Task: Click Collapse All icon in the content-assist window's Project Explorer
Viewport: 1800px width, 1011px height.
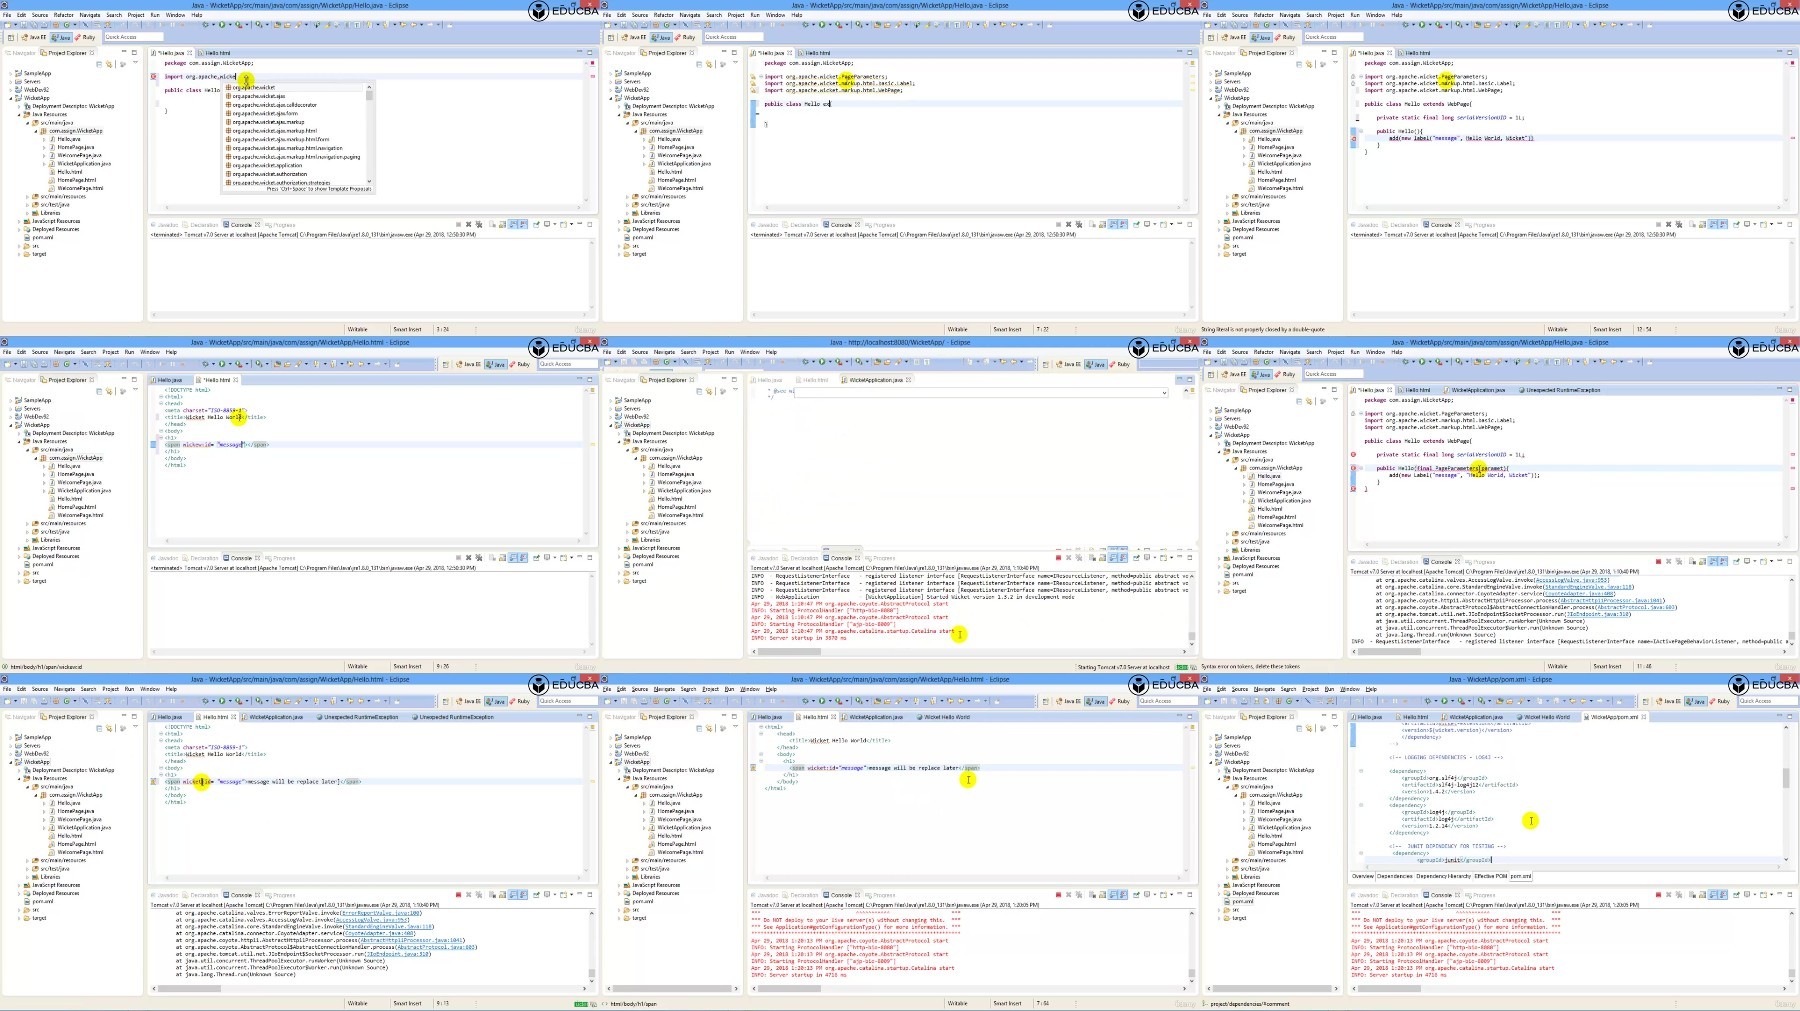Action: 100,64
